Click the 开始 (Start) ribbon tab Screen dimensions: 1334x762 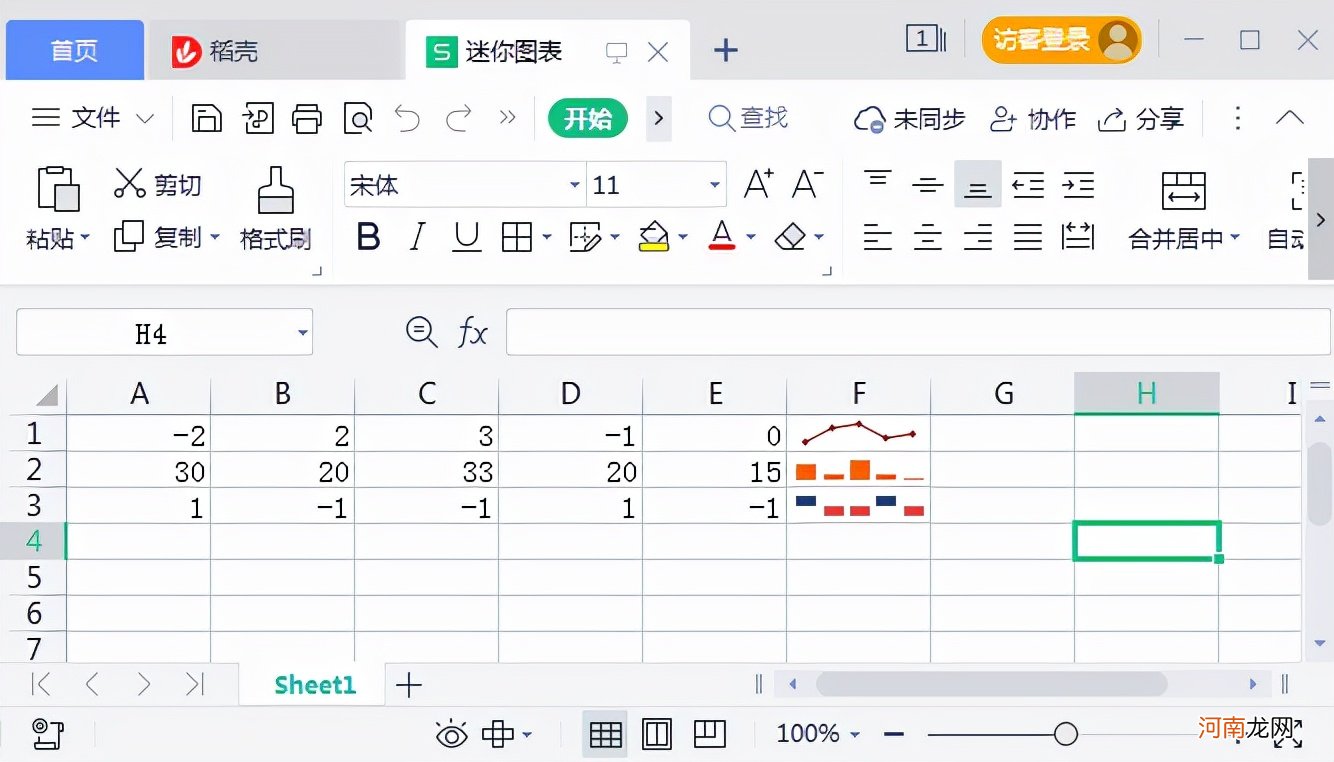(x=588, y=118)
